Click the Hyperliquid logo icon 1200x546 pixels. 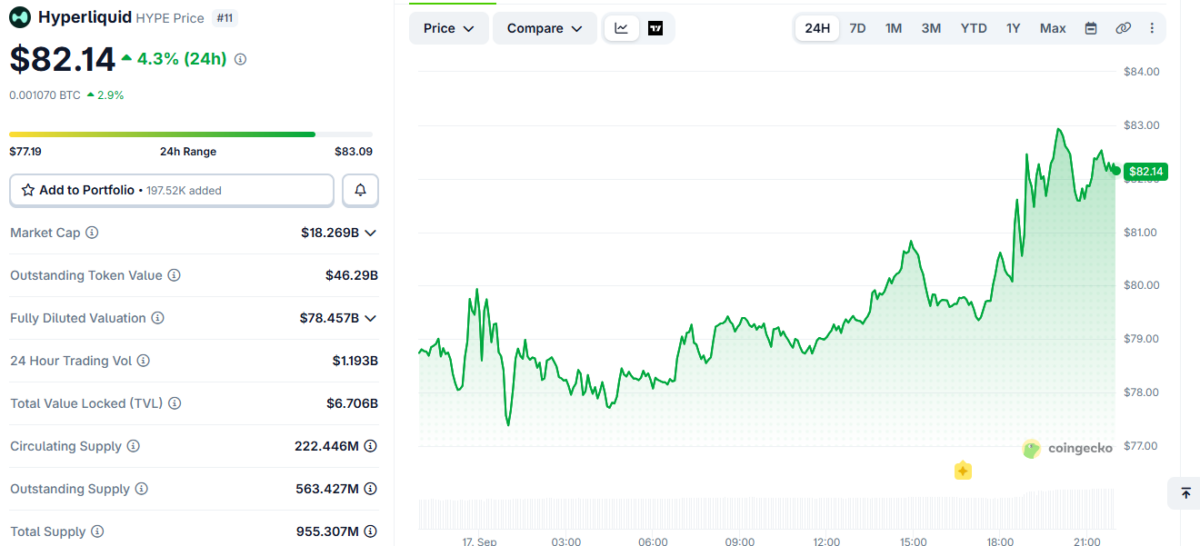tap(20, 17)
